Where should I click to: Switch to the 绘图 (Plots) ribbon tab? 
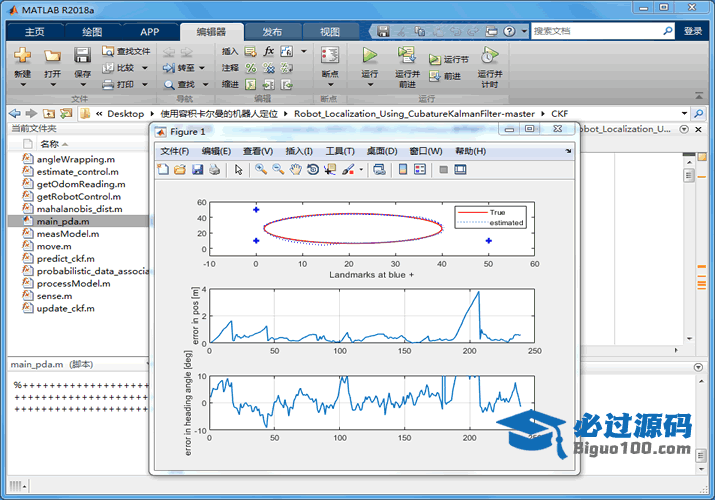click(92, 31)
